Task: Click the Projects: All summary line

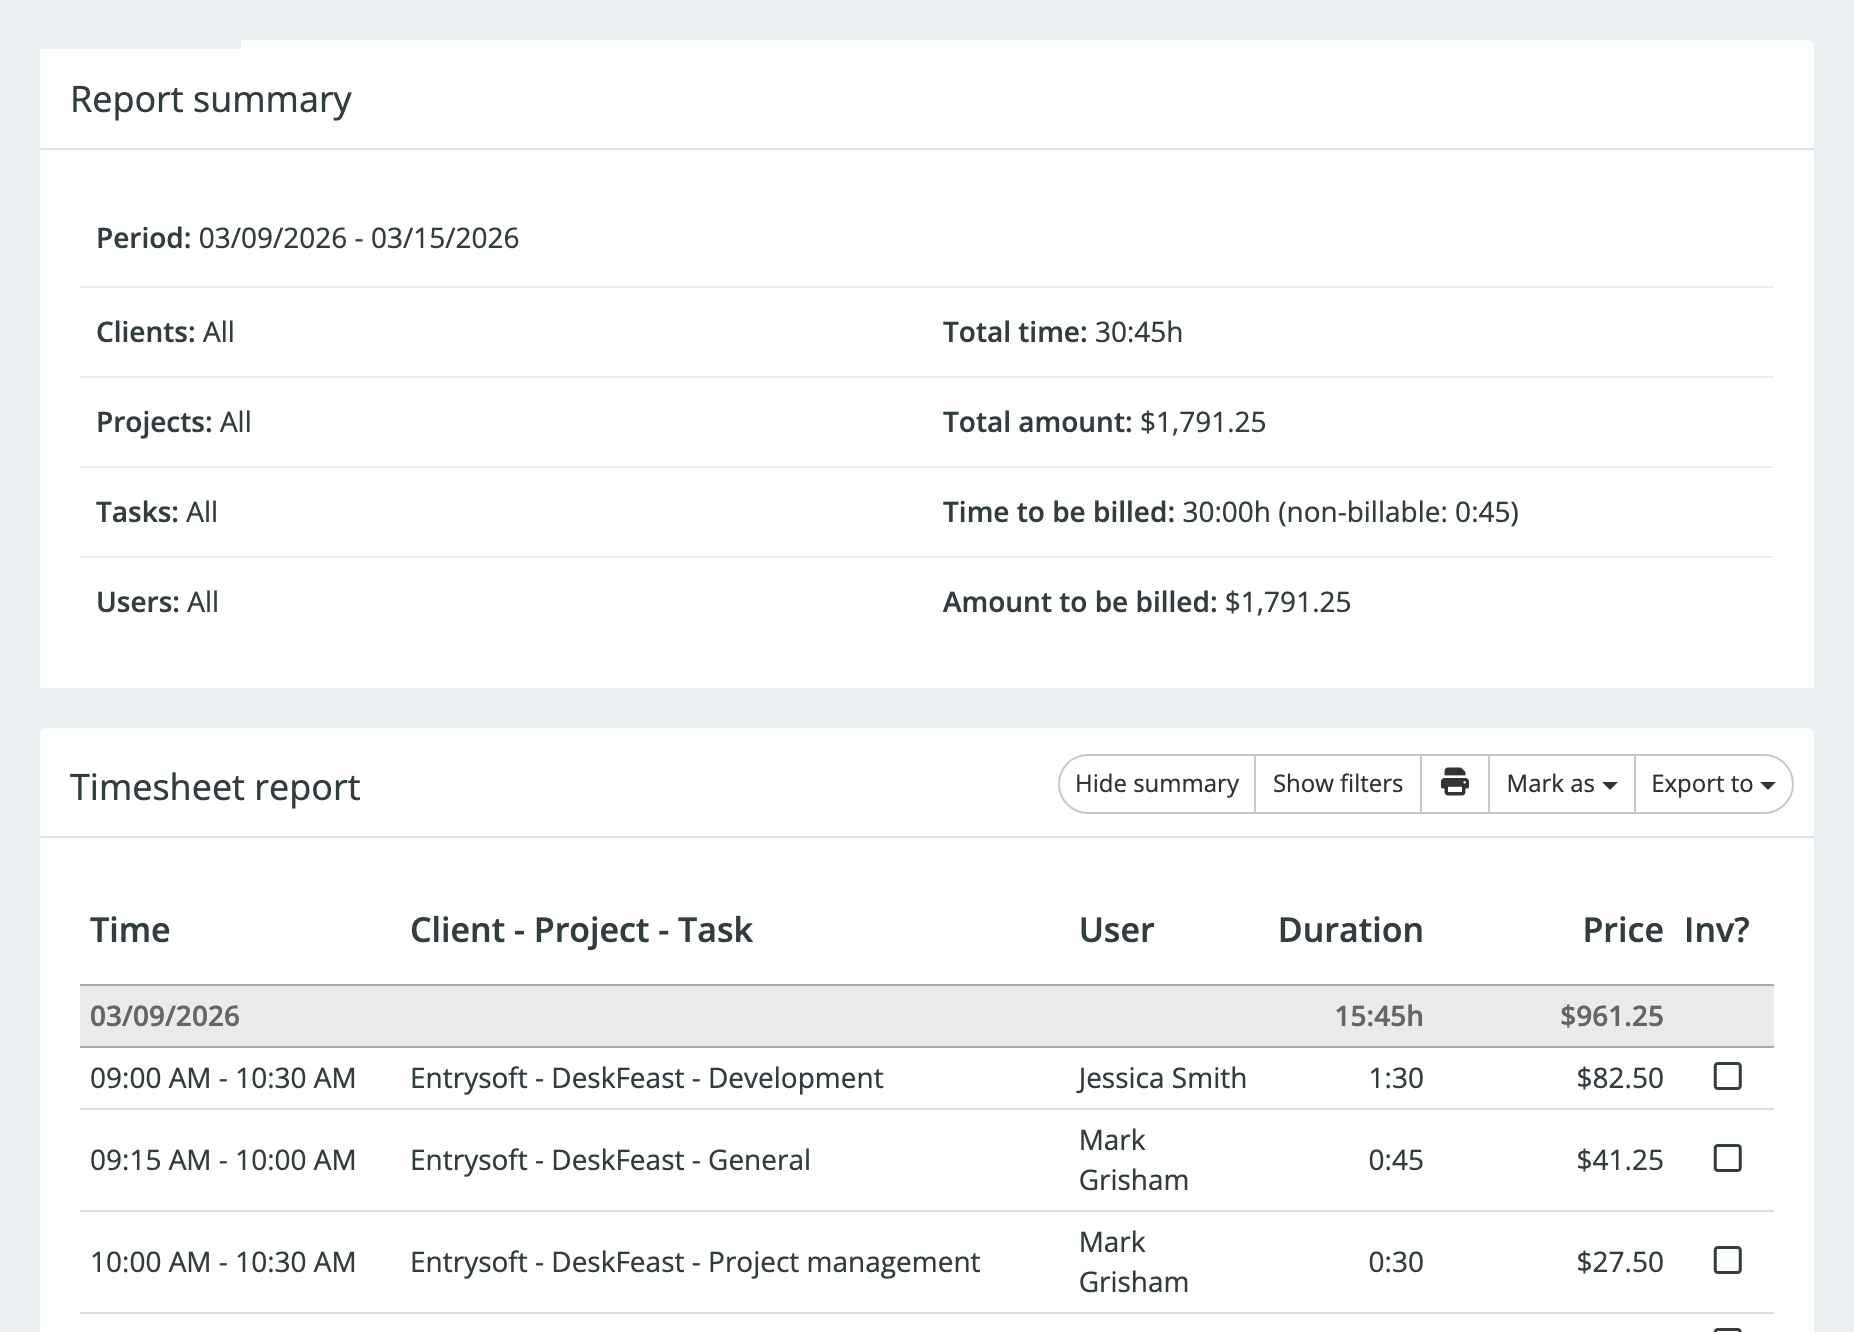Action: (x=173, y=422)
